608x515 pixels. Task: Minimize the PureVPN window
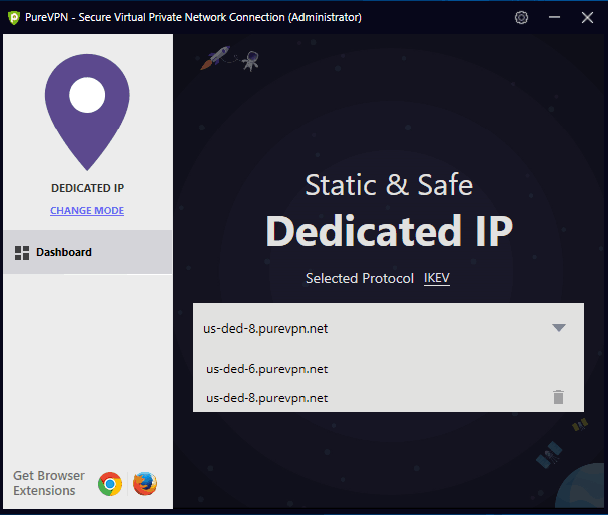(x=554, y=17)
